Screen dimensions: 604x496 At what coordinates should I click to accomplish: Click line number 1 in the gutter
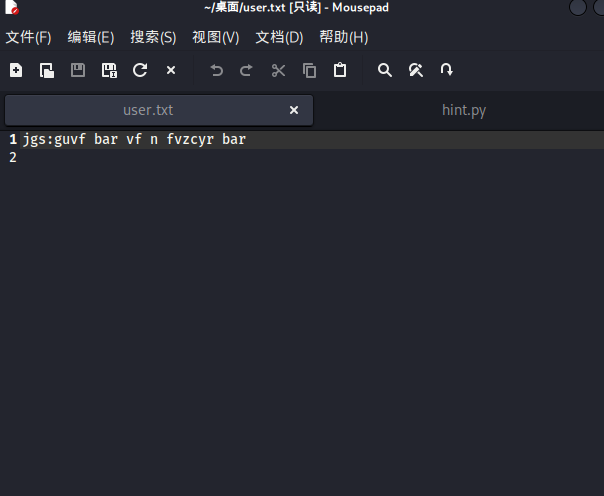(x=13, y=139)
